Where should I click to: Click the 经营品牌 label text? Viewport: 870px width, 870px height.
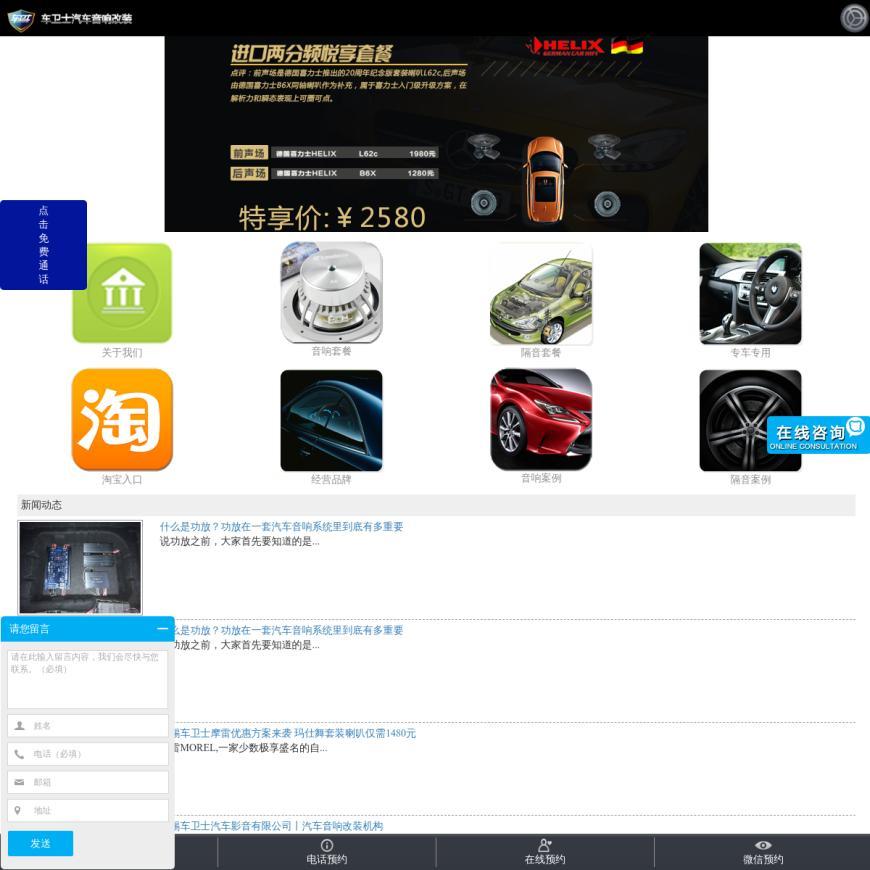[331, 479]
